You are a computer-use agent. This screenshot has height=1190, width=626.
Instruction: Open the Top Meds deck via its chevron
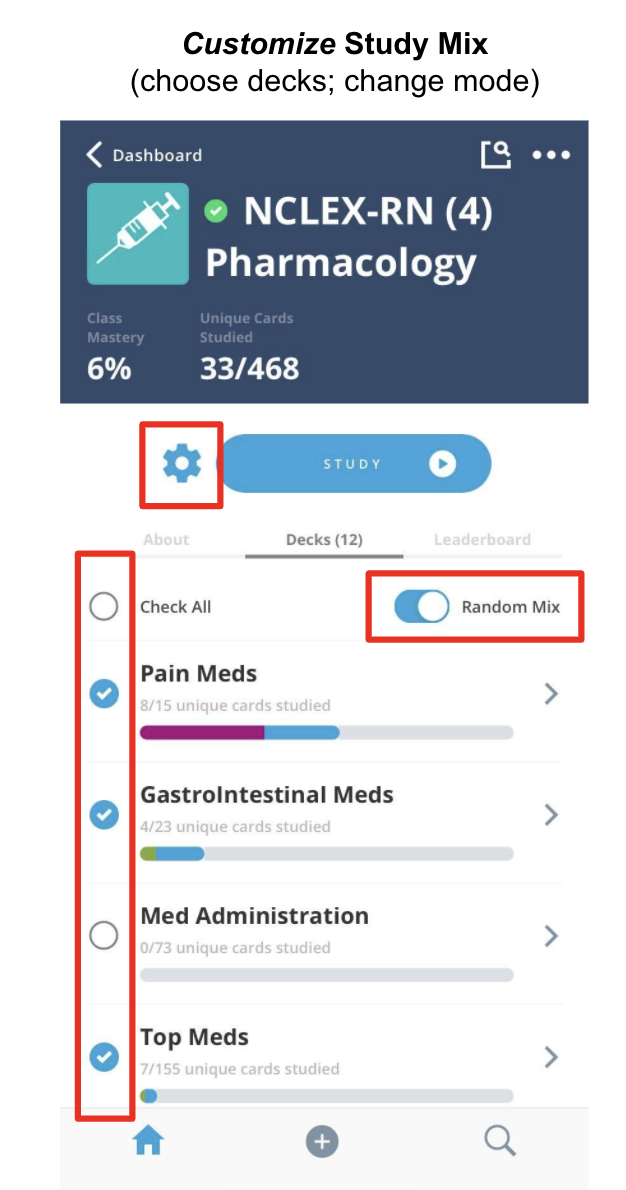[551, 1057]
